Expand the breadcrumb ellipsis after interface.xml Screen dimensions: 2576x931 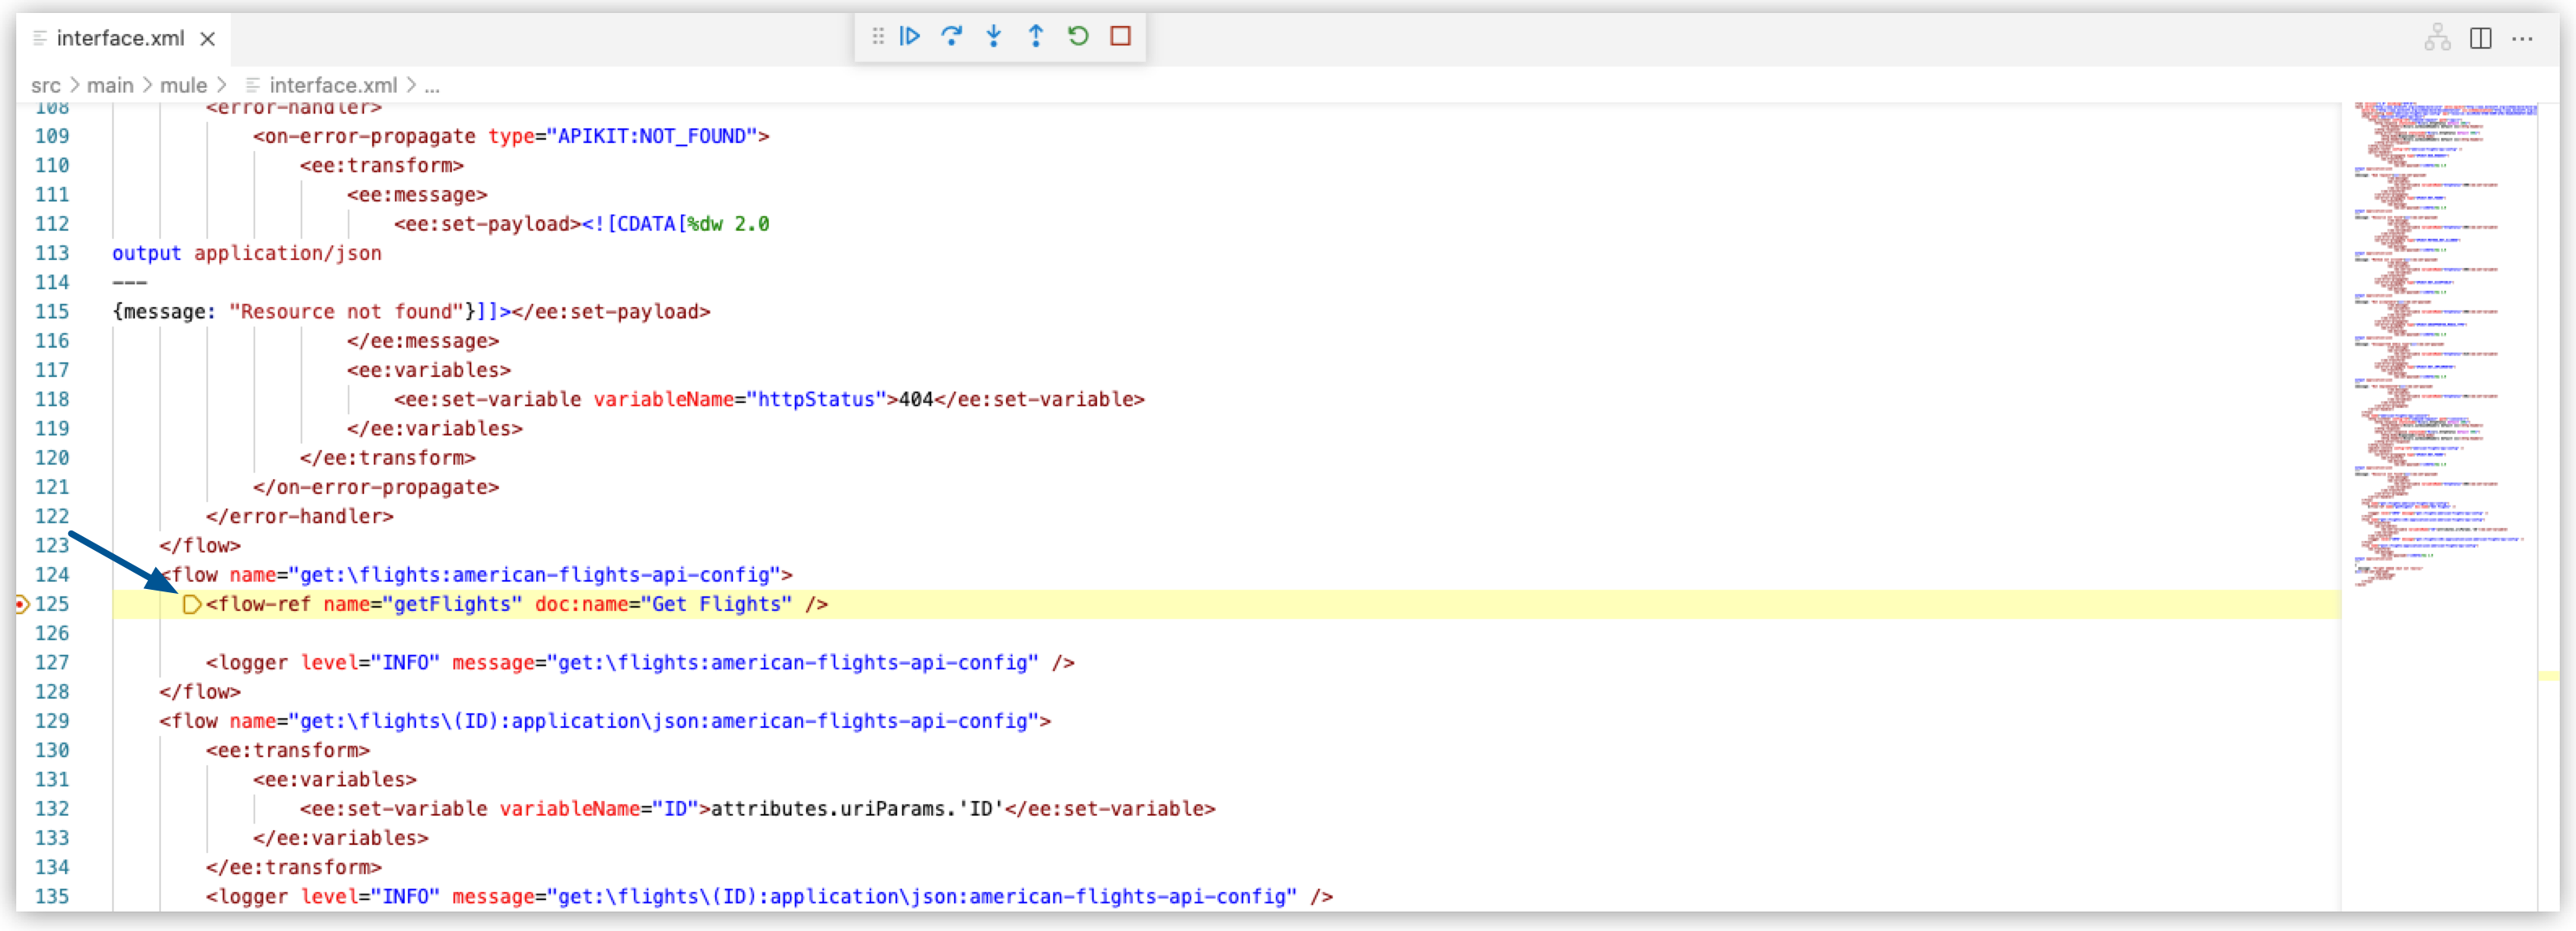coord(431,85)
